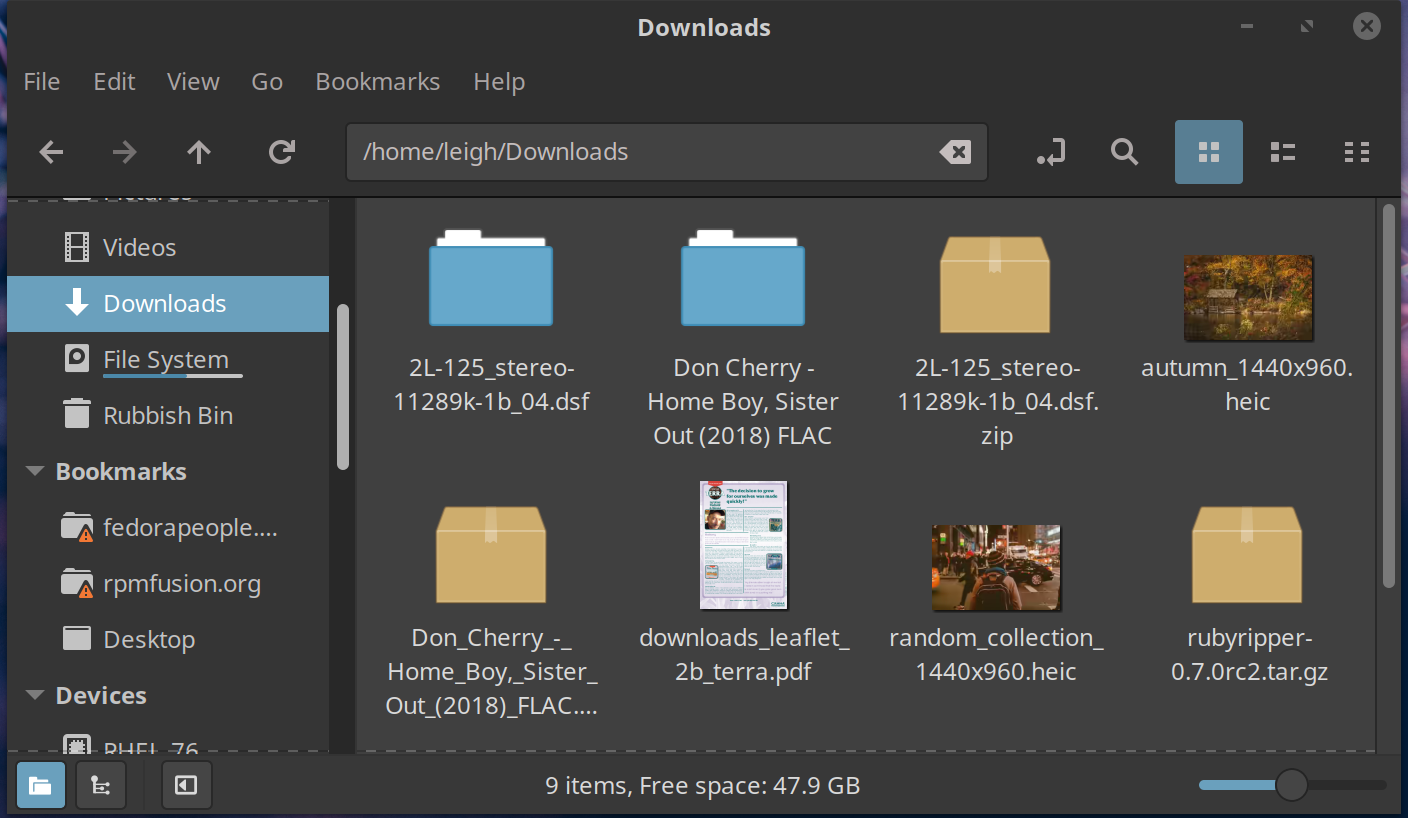Click the sidebar vertical scrollbar

[343, 387]
